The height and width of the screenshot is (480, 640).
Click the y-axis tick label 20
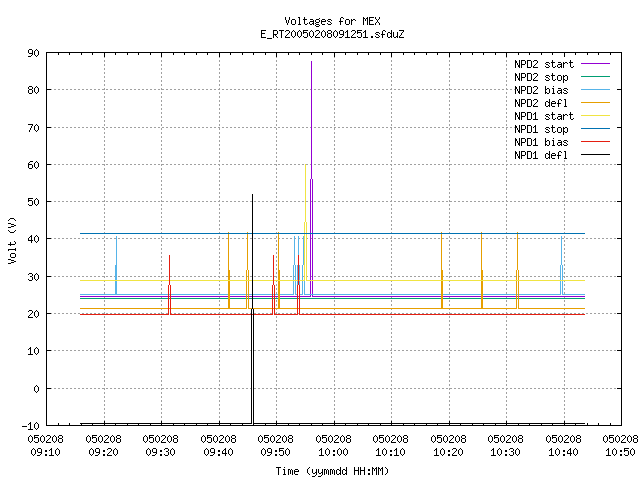(x=33, y=314)
